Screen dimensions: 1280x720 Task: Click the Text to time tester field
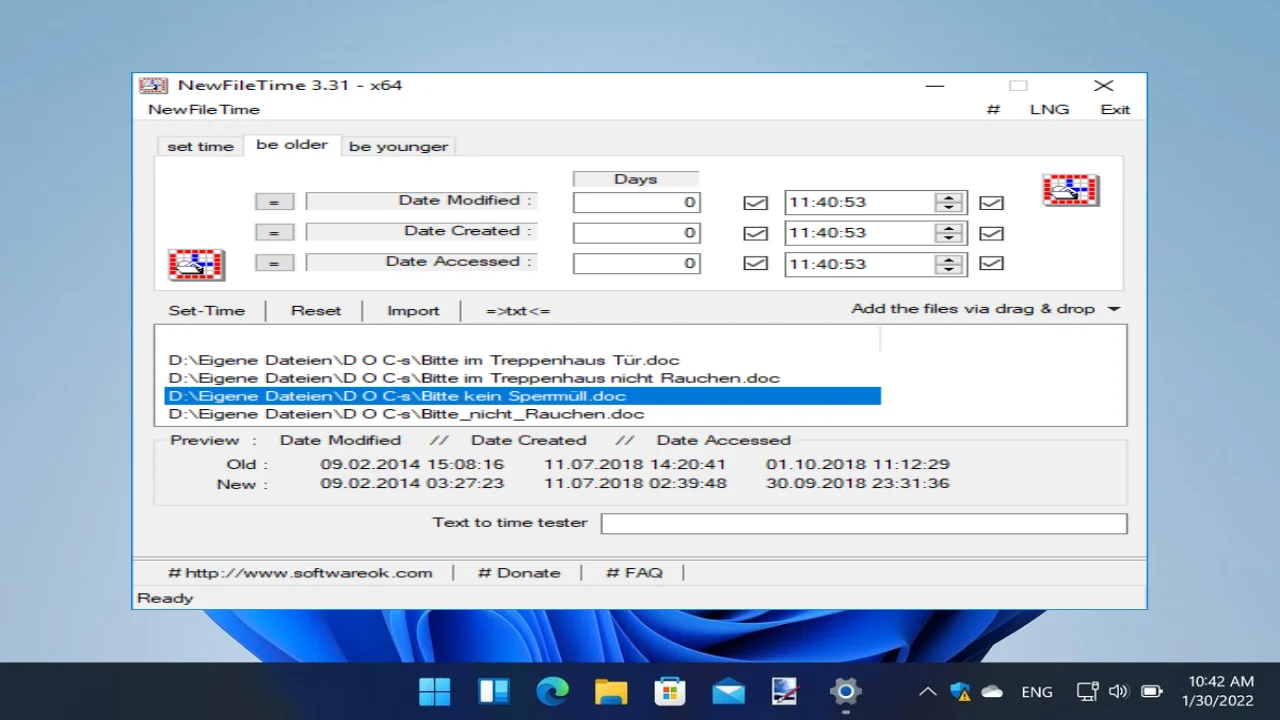864,523
